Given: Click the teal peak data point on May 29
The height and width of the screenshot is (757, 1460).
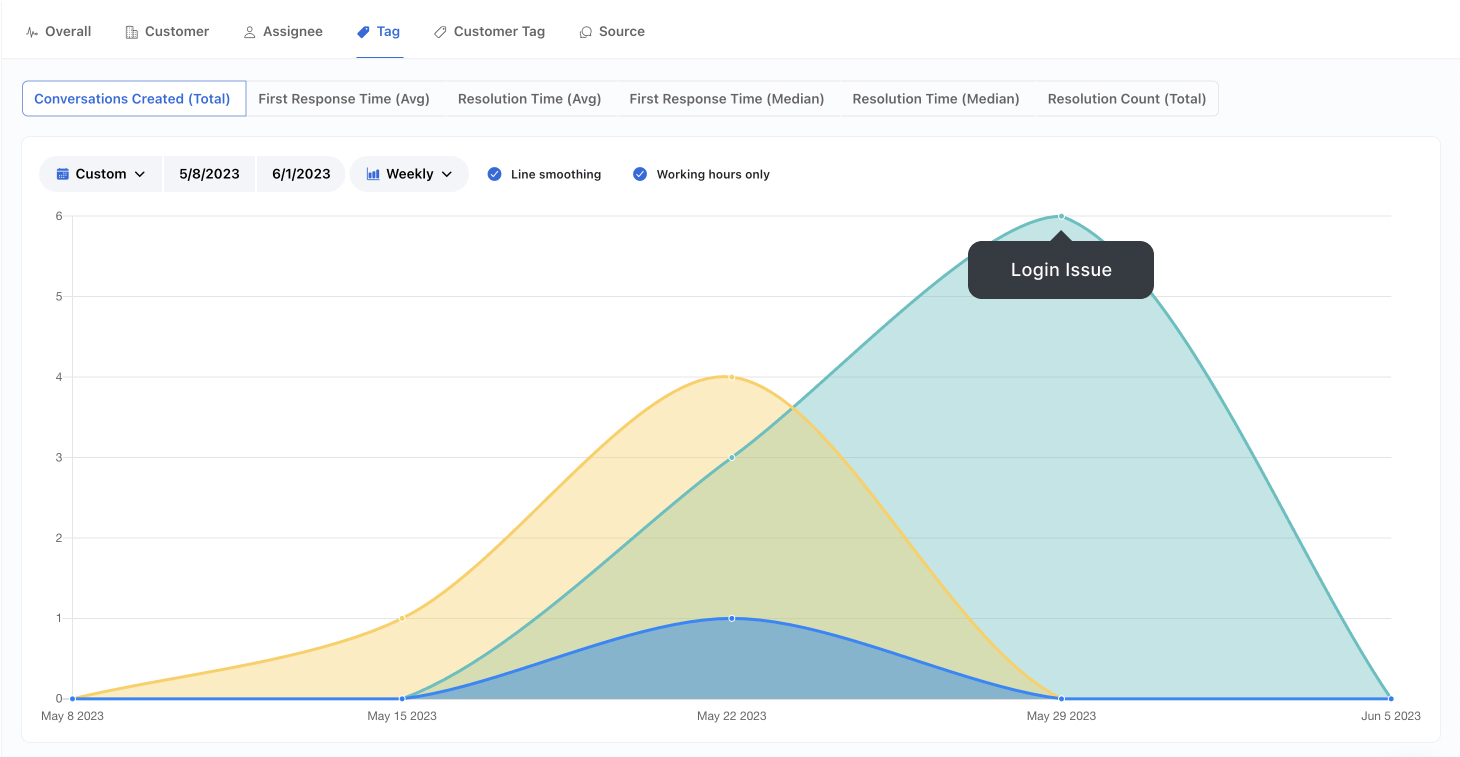Looking at the screenshot, I should click(1061, 216).
